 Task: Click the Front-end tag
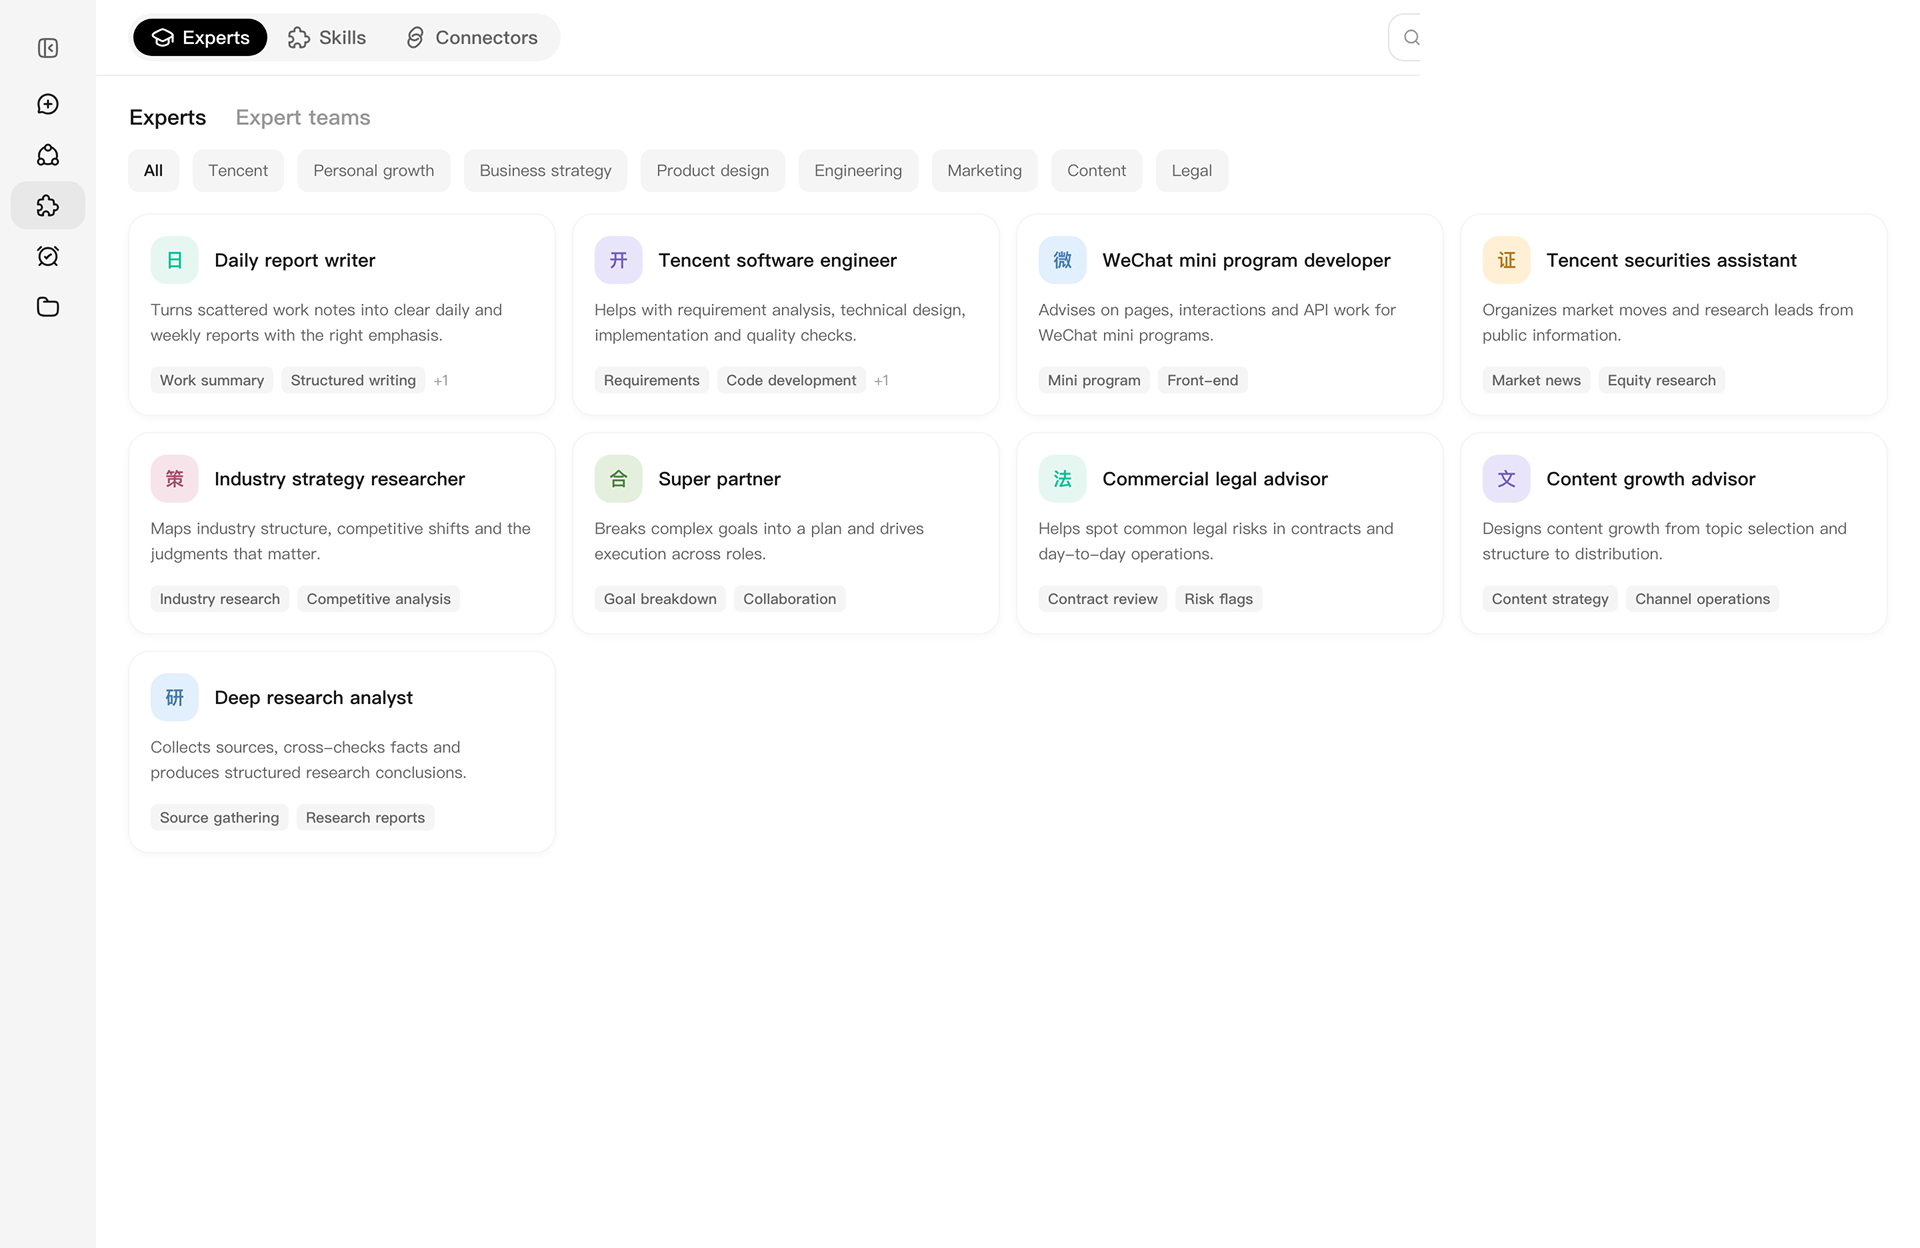[x=1203, y=380]
